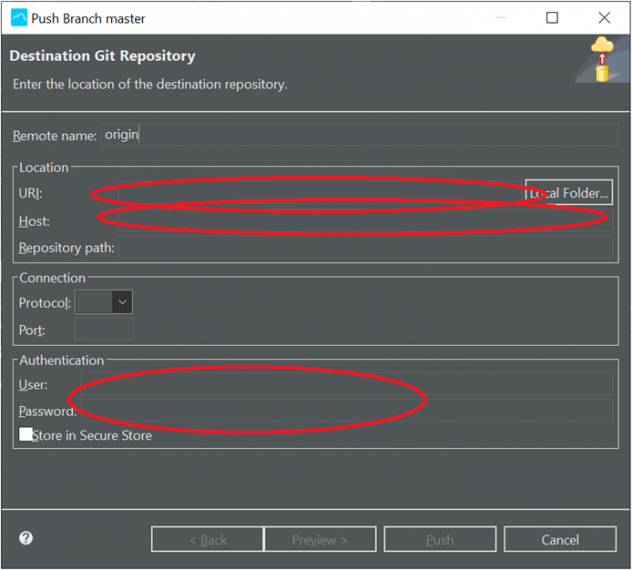This screenshot has width=632, height=570.
Task: Select the Host input field
Action: 364,221
